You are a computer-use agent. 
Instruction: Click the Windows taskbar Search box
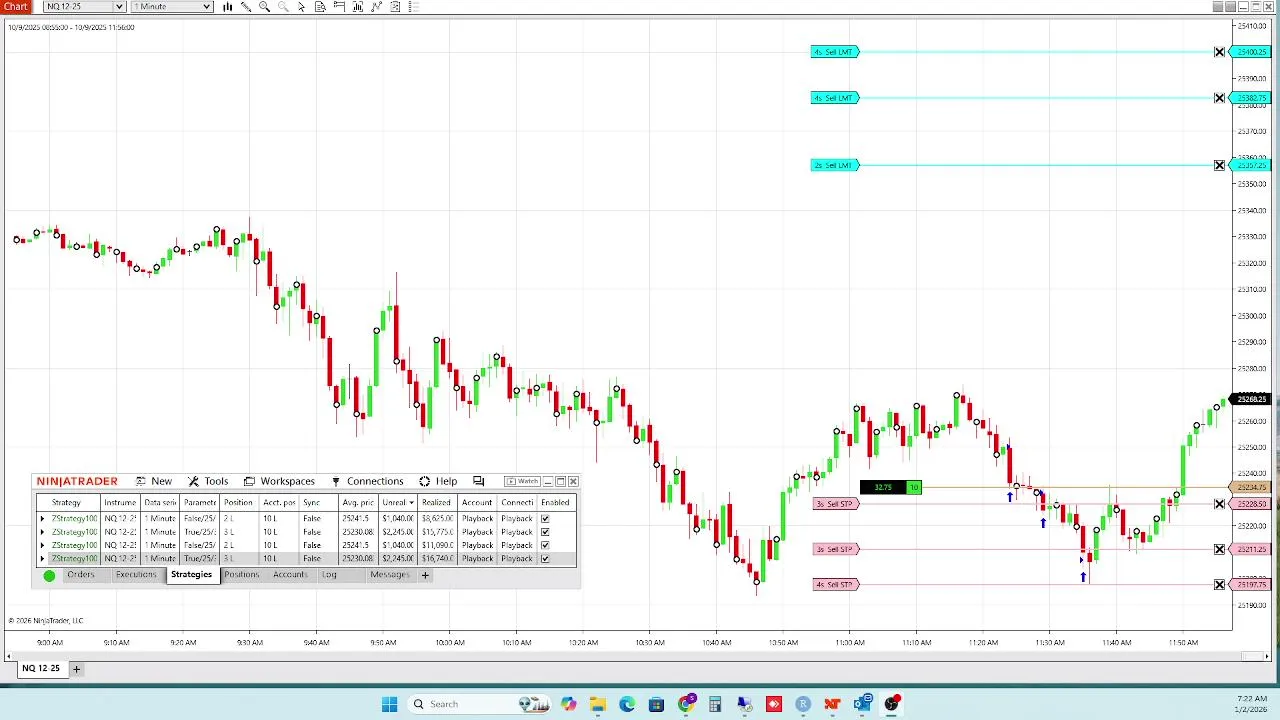480,704
